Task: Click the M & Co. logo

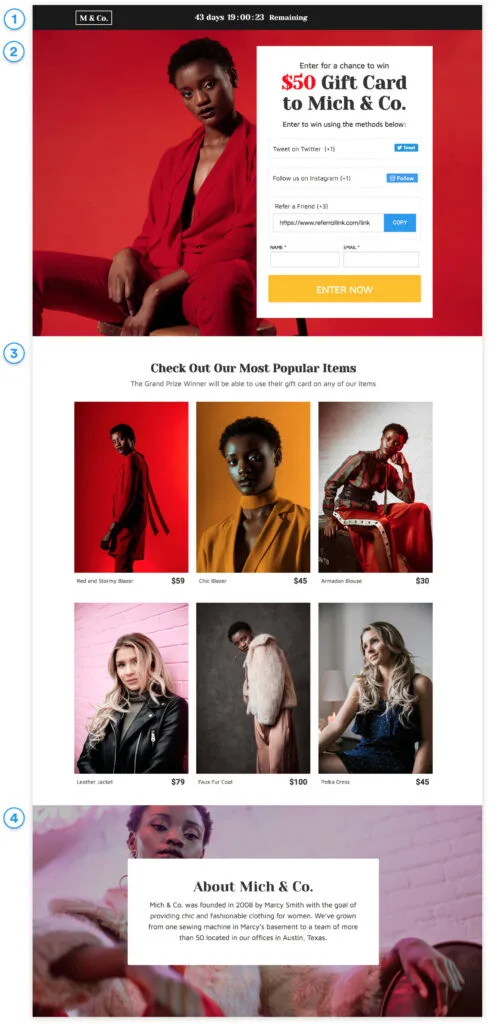Action: click(x=93, y=18)
